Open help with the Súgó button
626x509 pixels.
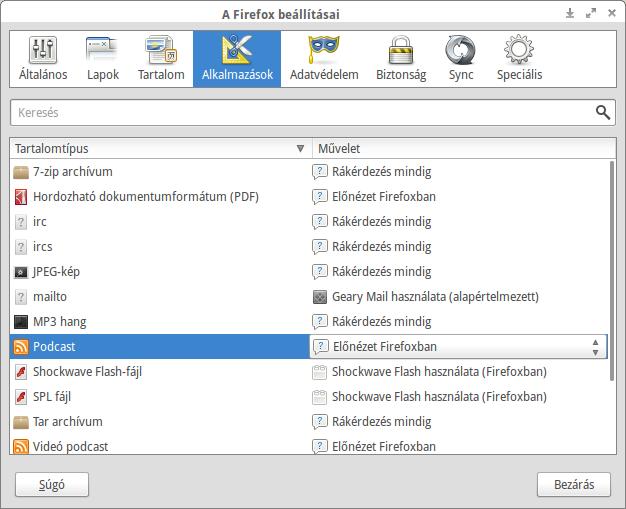point(52,485)
